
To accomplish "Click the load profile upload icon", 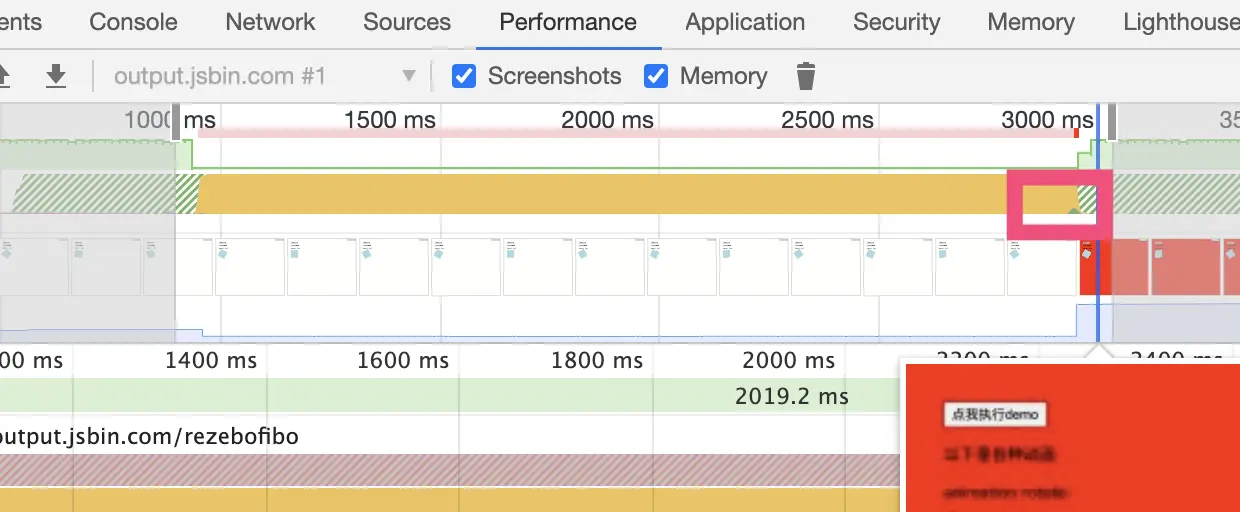I will click(4, 76).
